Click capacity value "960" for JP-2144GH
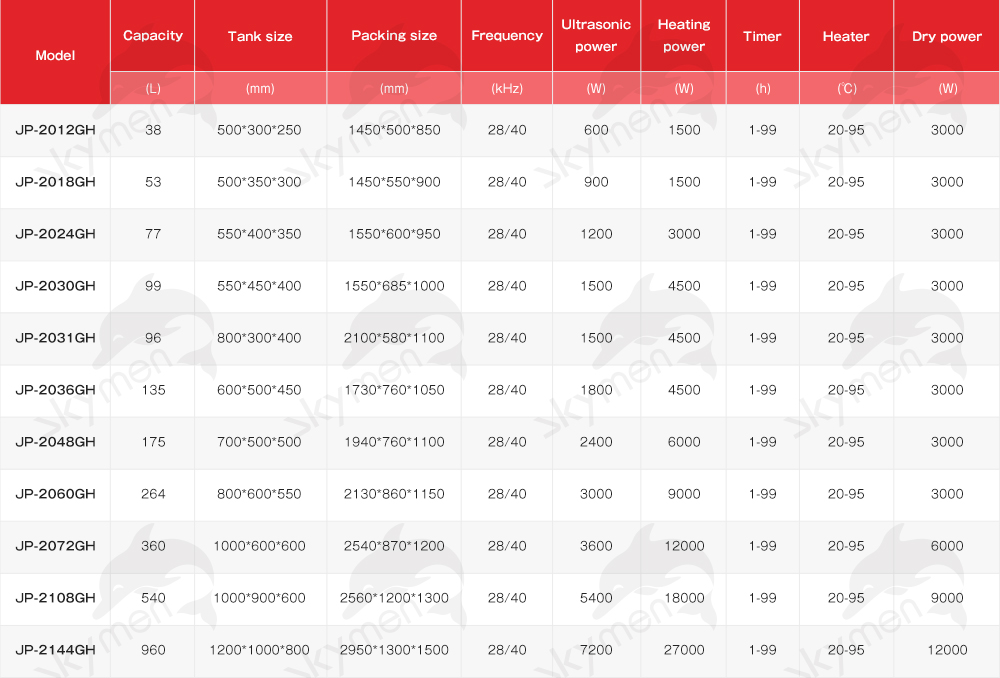This screenshot has height=678, width=1000. pos(153,650)
